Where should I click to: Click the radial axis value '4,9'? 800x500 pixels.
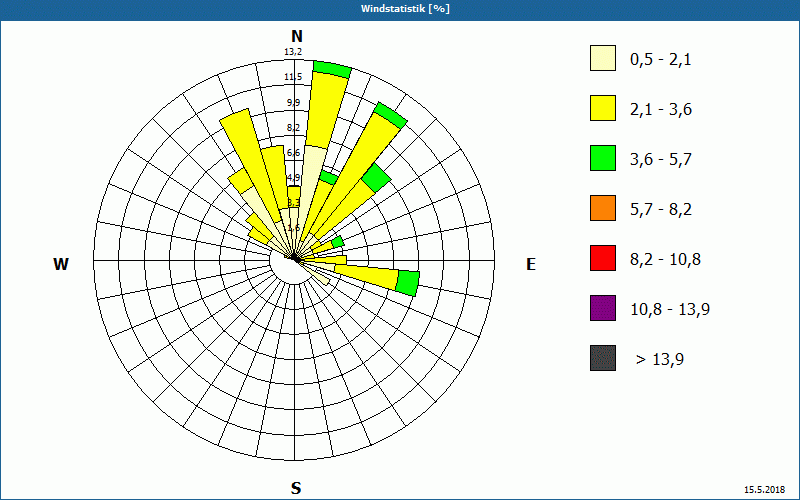pos(293,178)
